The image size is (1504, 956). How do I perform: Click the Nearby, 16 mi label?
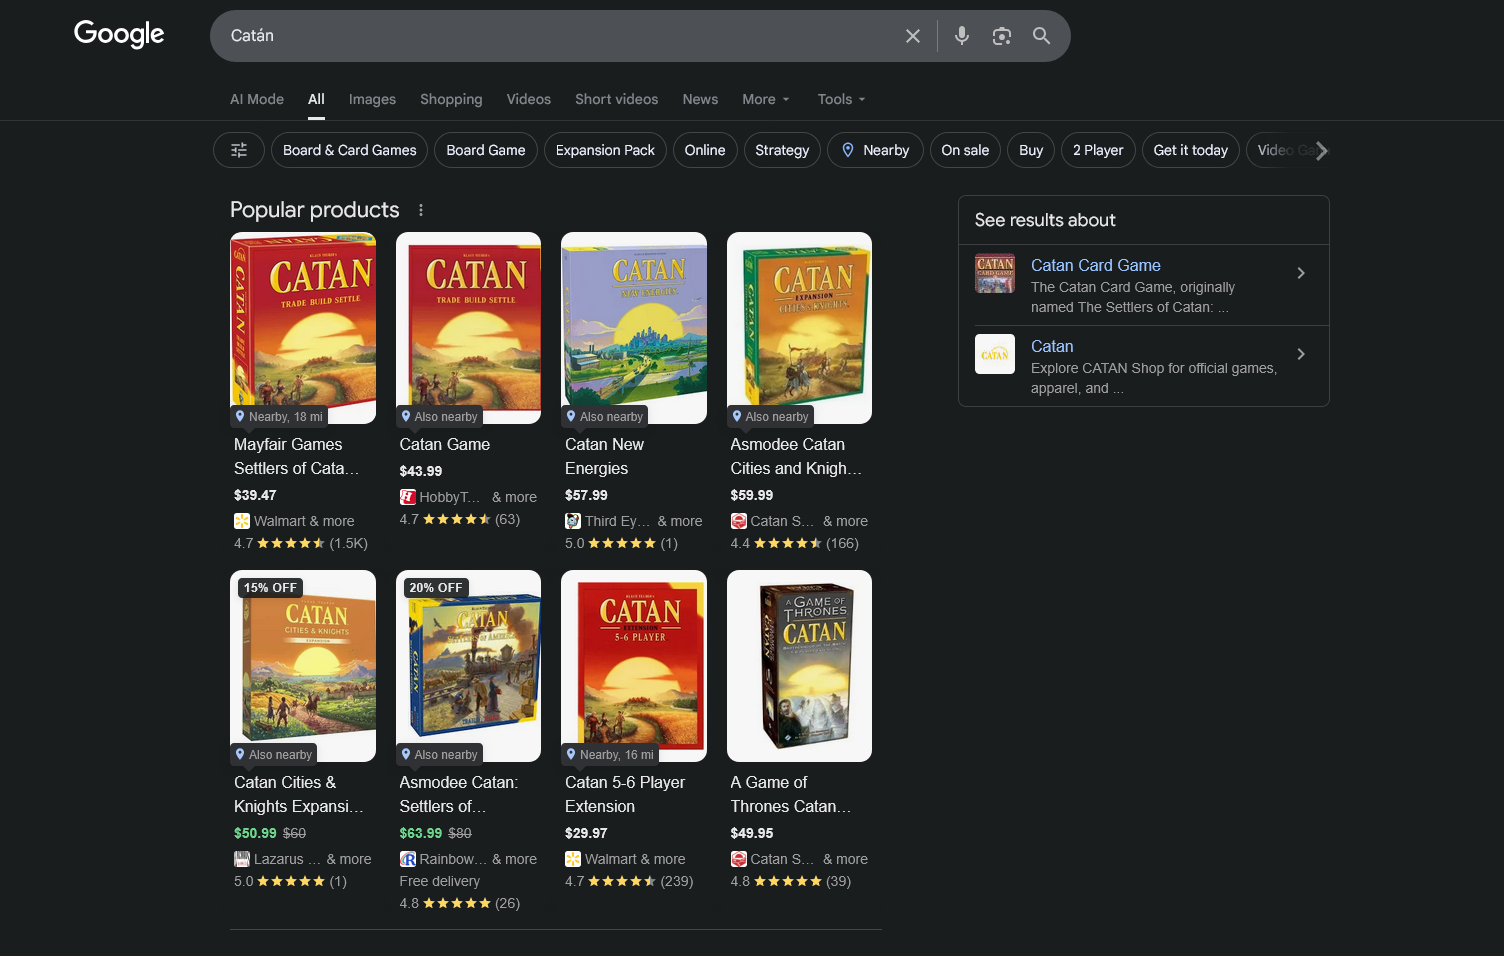[610, 754]
